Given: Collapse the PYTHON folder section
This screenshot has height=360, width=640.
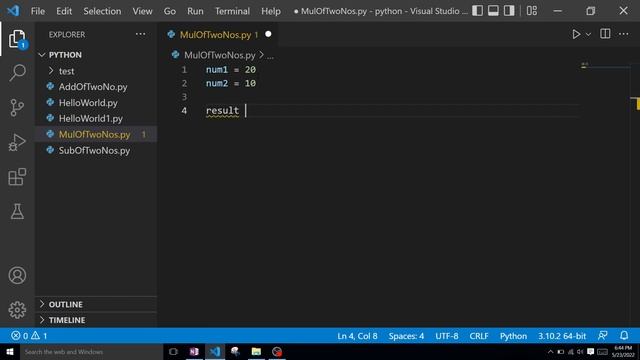Looking at the screenshot, I should pyautogui.click(x=96, y=55).
